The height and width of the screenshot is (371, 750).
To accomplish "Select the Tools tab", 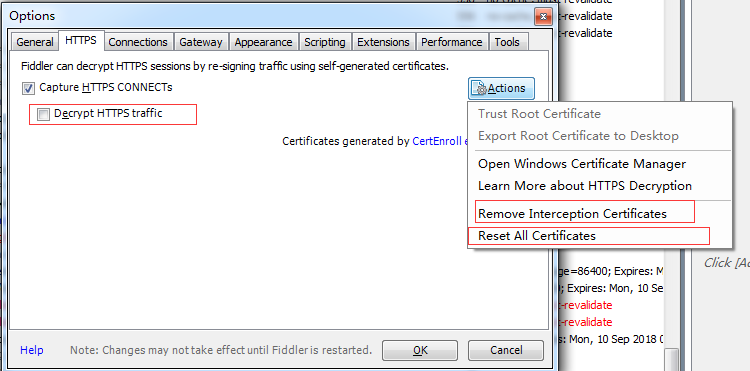I will (507, 42).
